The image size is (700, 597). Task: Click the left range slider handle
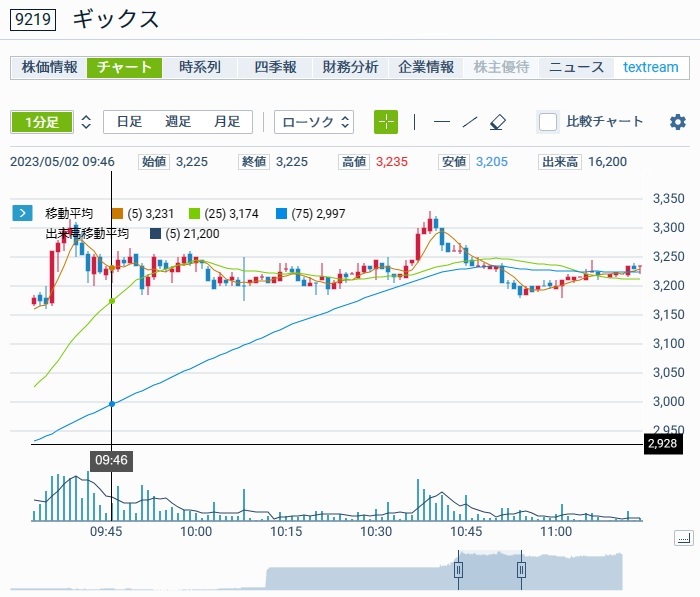pyautogui.click(x=459, y=570)
